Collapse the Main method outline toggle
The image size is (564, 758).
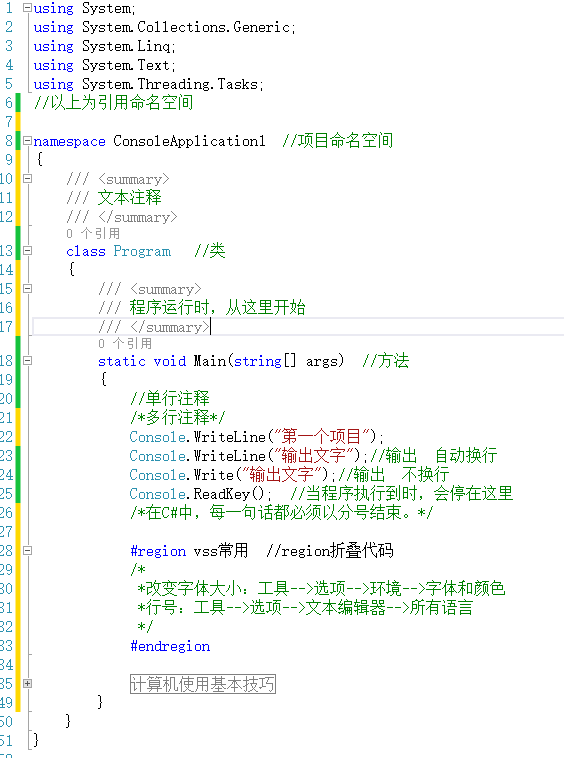[28, 360]
